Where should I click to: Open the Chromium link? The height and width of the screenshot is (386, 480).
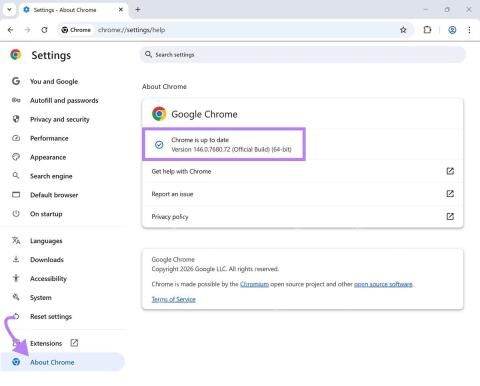(x=254, y=284)
